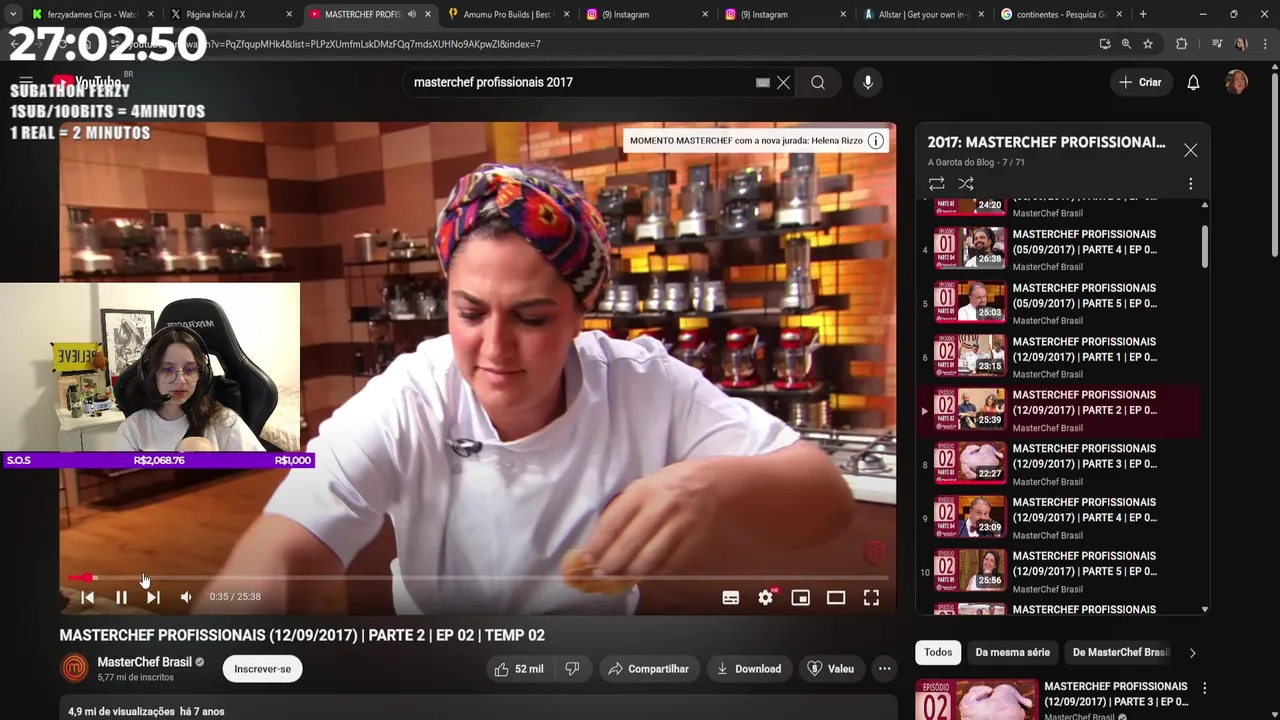Open the browser extensions puzzle icon
Screen dimensions: 1280x720
(x=1182, y=44)
